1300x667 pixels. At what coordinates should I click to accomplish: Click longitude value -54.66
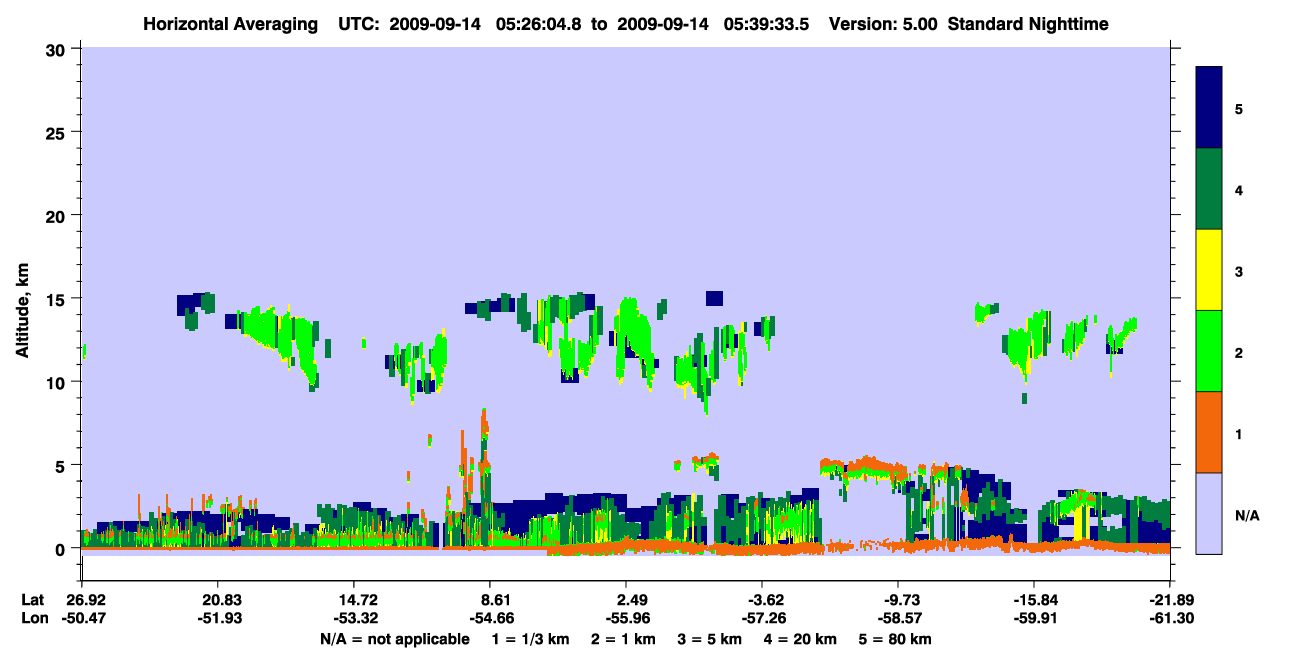tap(490, 618)
